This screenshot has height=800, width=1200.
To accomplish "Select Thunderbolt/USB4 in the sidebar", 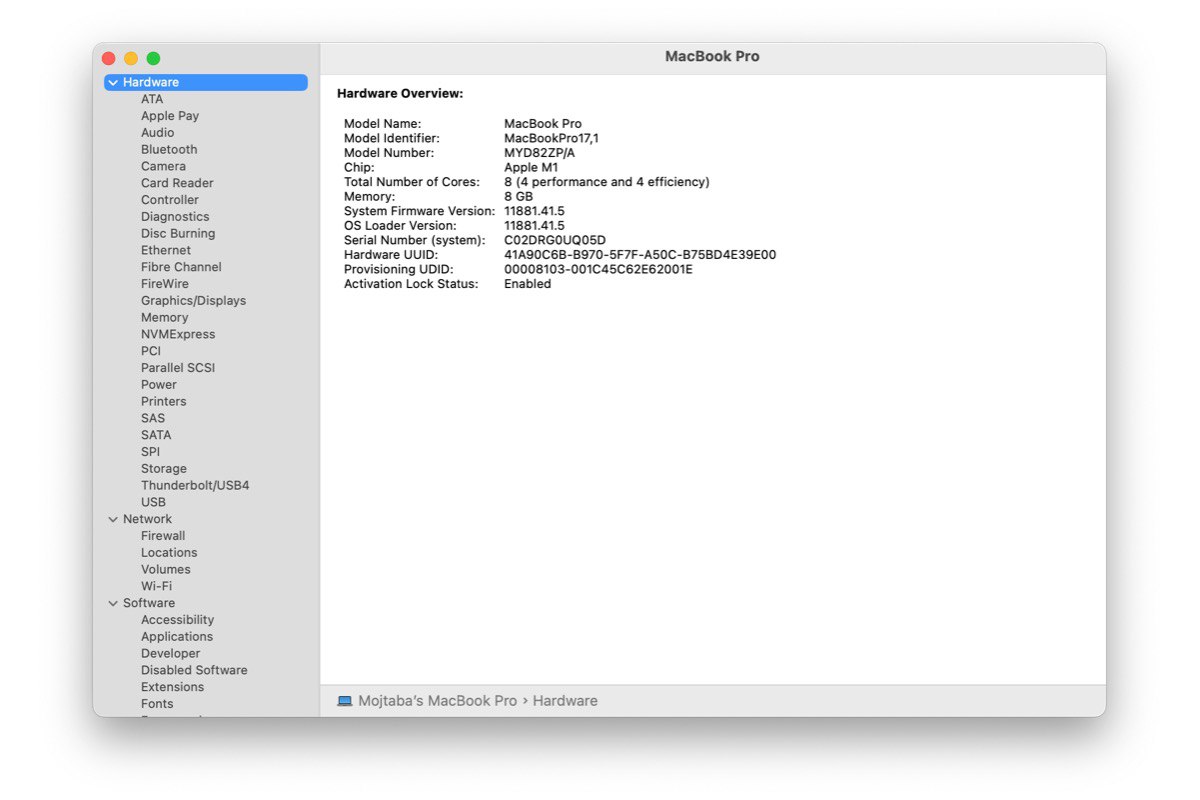I will tap(195, 486).
